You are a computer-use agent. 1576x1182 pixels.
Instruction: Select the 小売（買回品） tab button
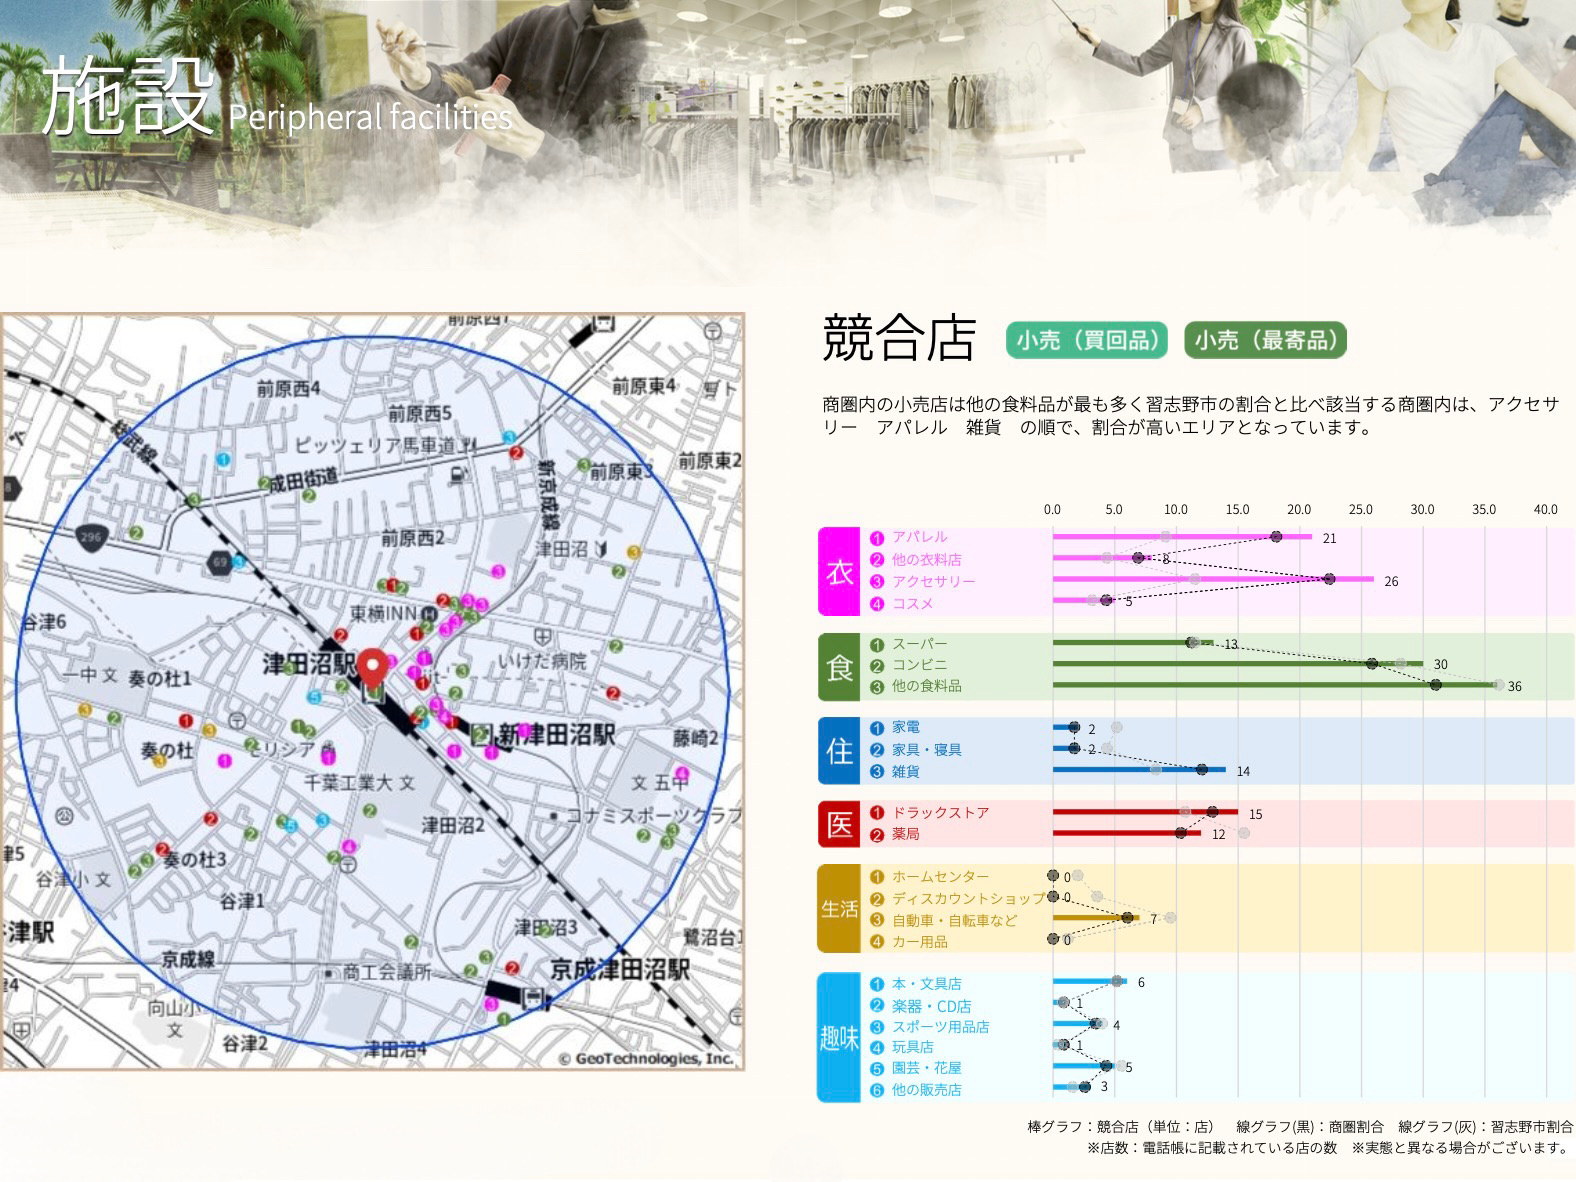coord(1087,341)
